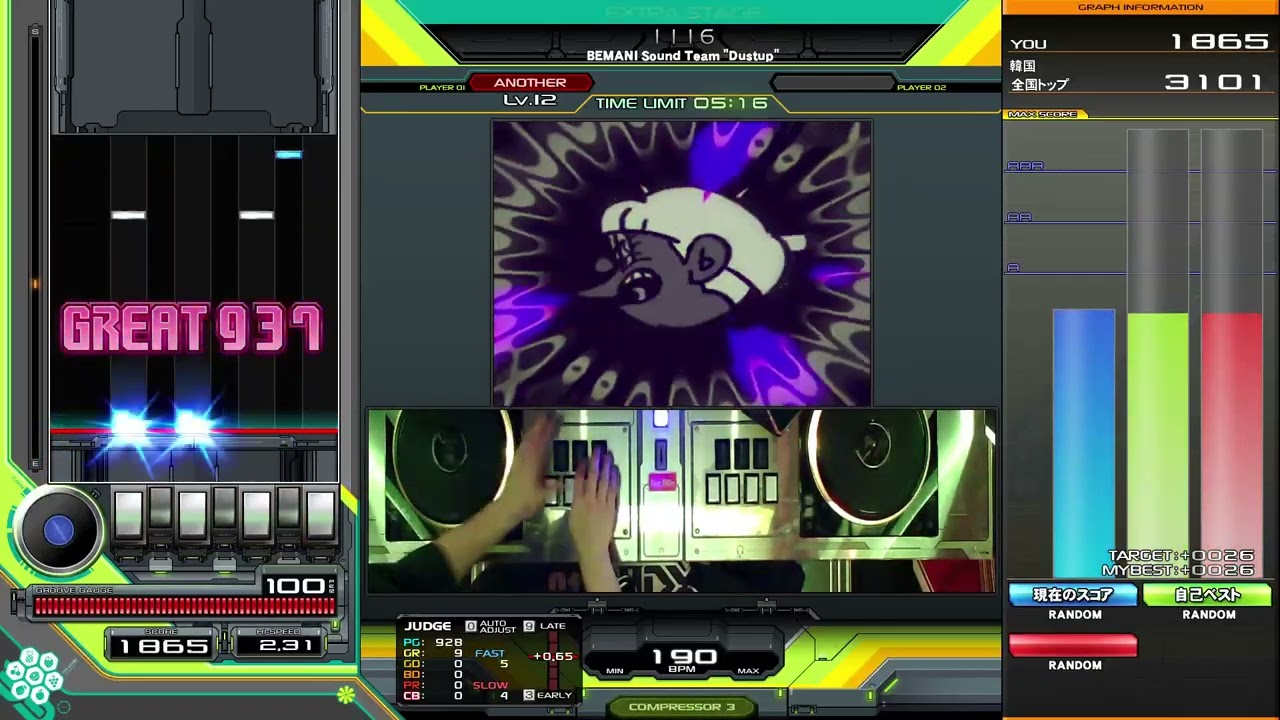Click the 韓国 region label
Viewport: 1280px width, 720px height.
[x=1023, y=66]
